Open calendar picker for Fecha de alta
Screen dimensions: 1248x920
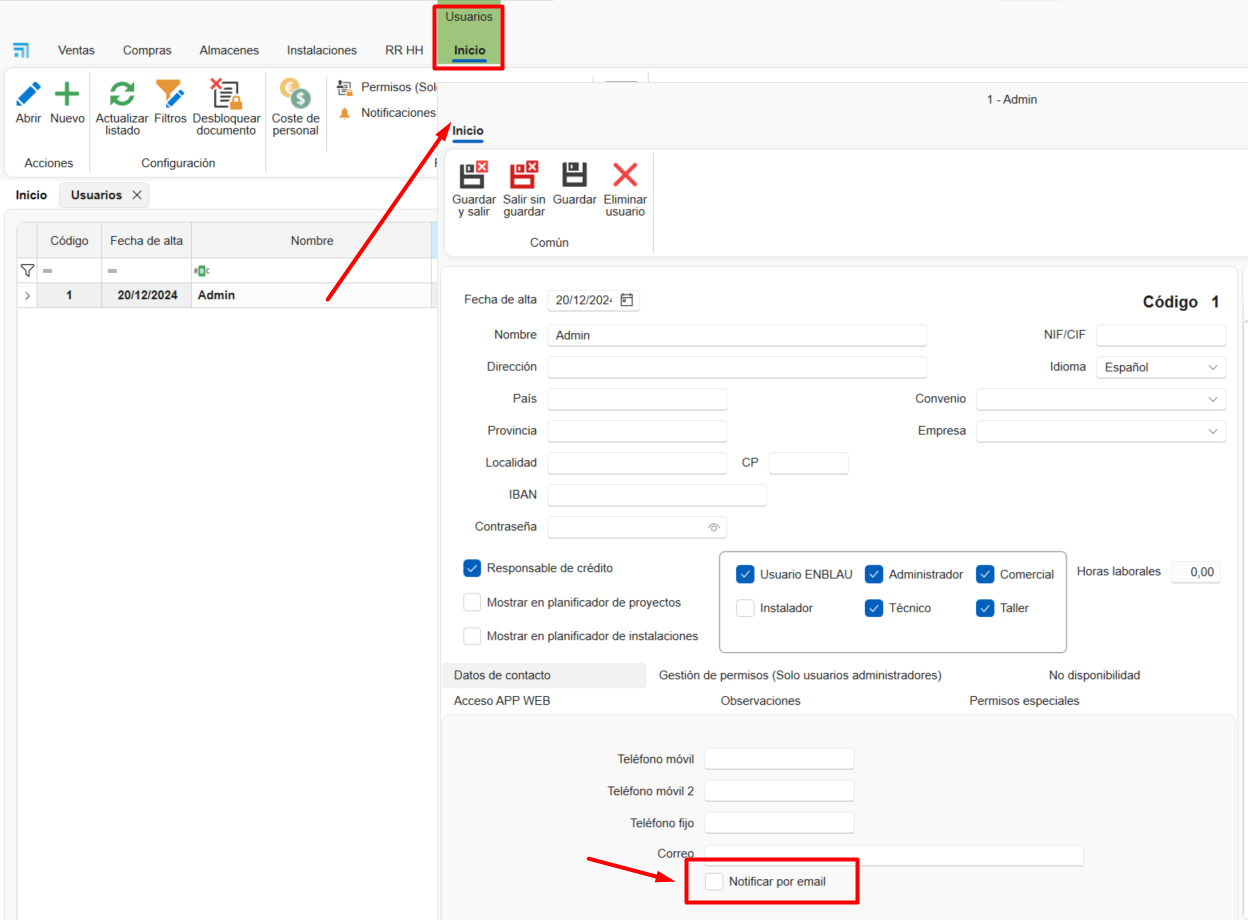pos(627,300)
